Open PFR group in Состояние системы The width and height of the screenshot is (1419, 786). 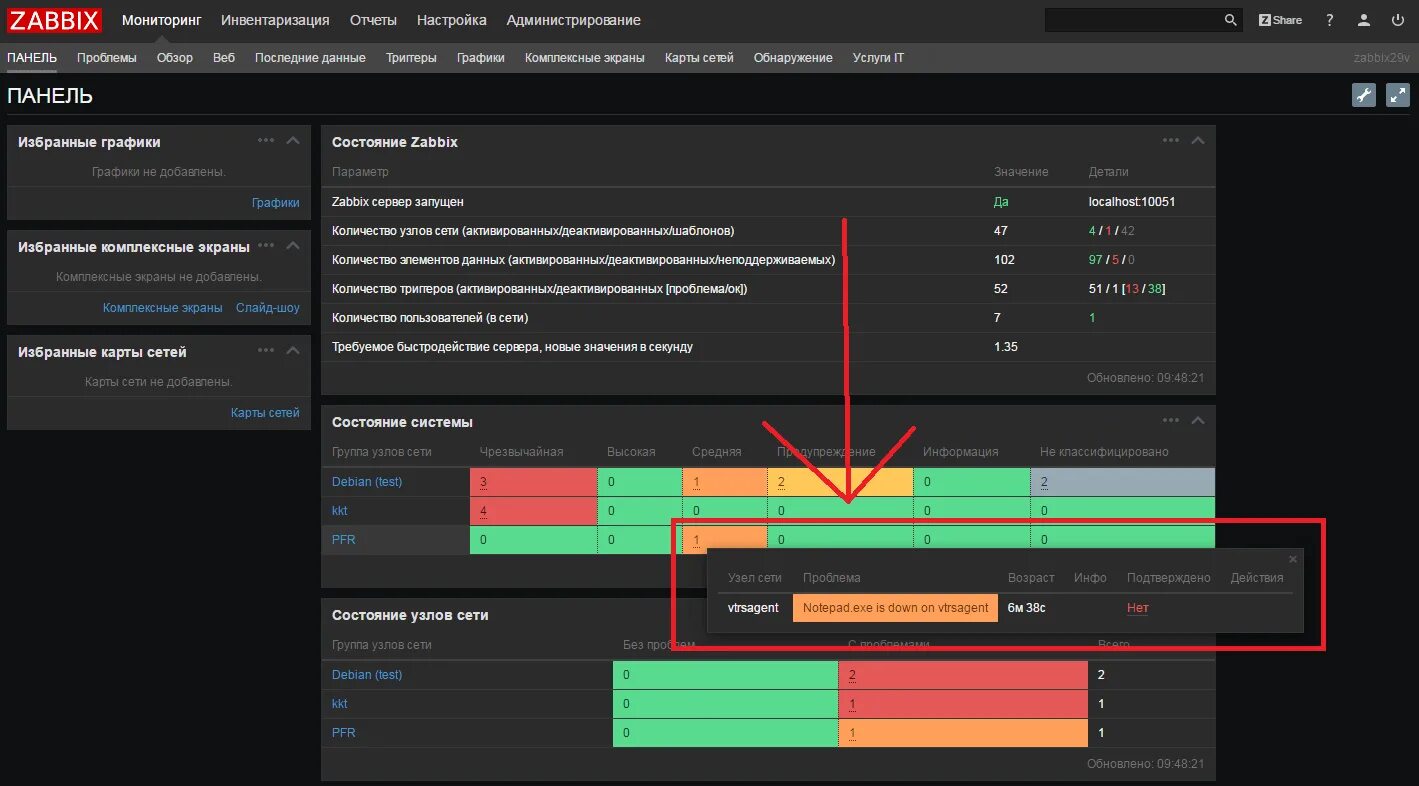344,540
